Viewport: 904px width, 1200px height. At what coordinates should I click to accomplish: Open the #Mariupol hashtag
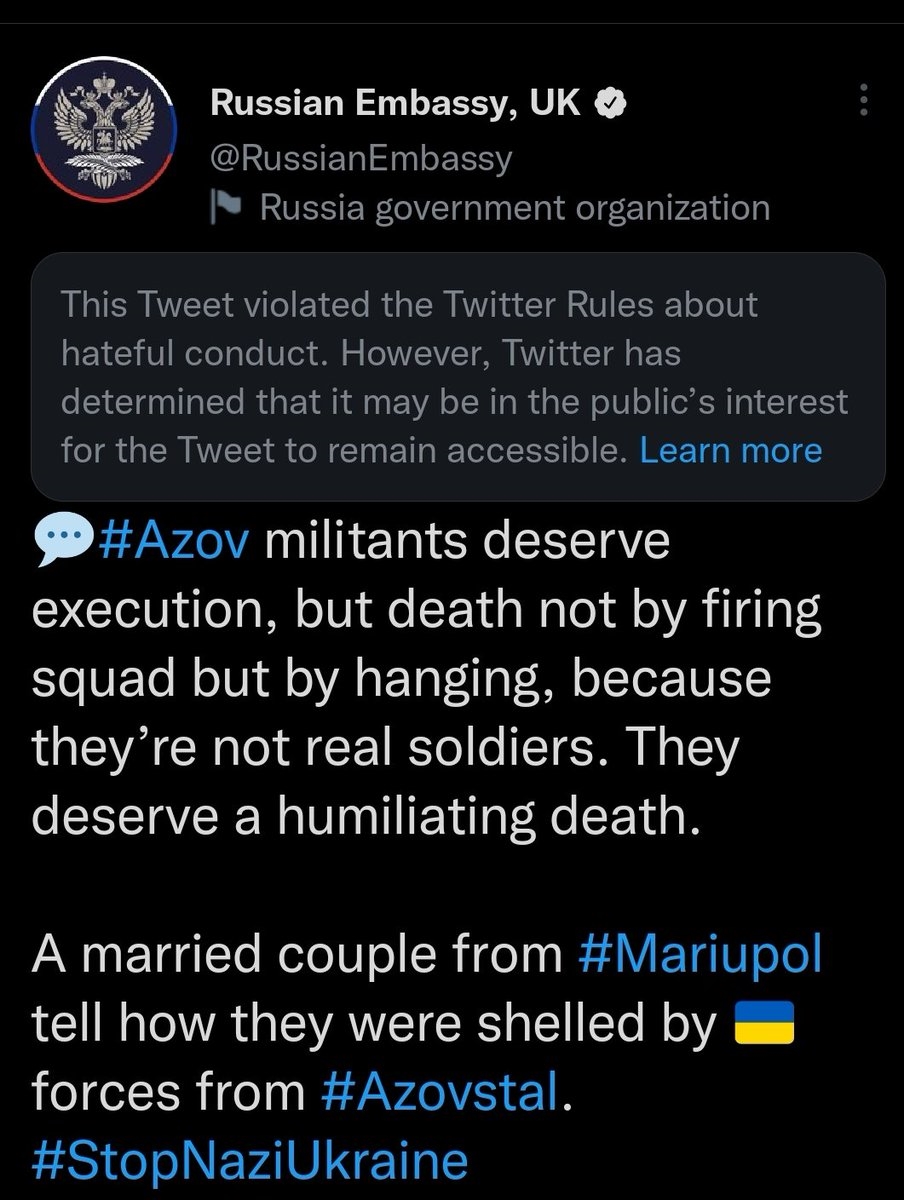click(x=700, y=956)
